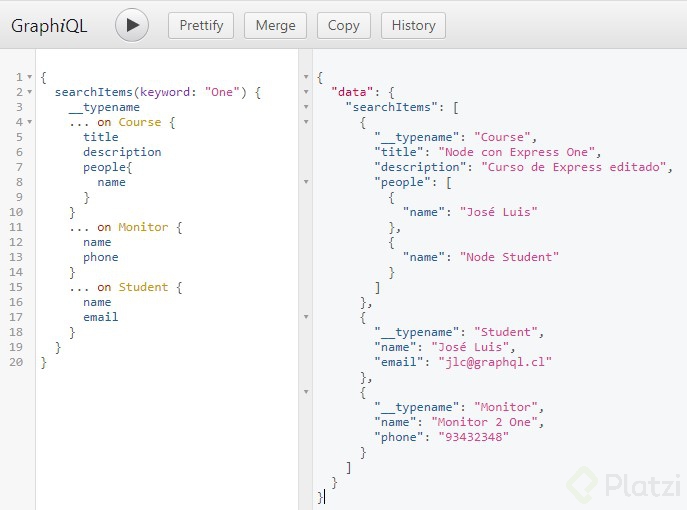This screenshot has height=510, width=687.
Task: Collapse searchItems fold arrow at line 2
Action: [29, 92]
